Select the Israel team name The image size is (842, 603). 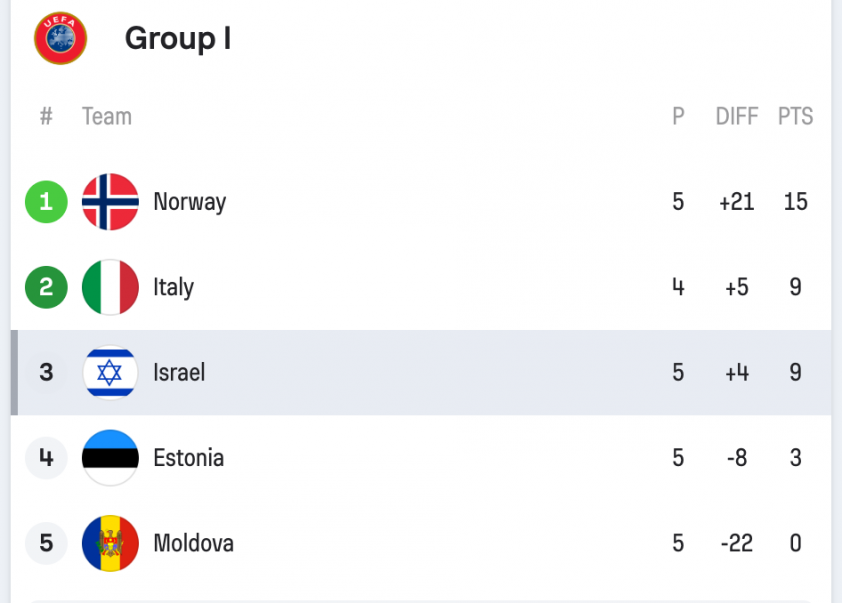179,373
